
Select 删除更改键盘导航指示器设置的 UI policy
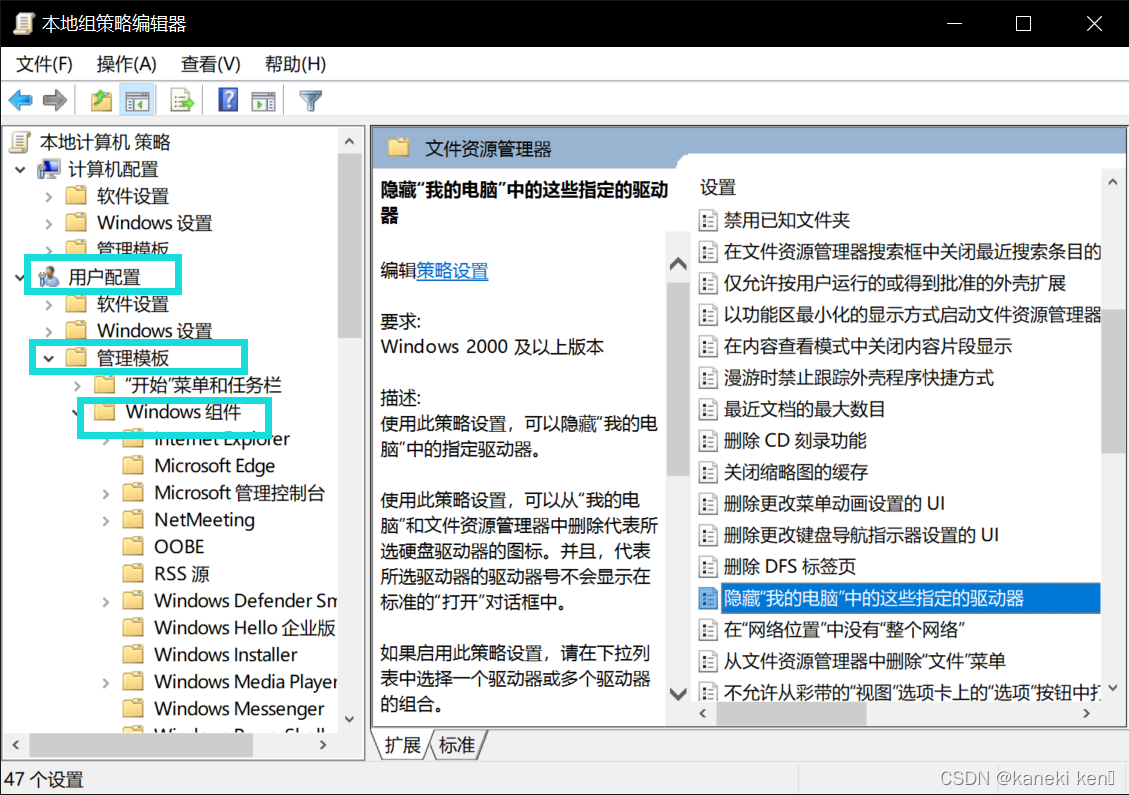860,535
